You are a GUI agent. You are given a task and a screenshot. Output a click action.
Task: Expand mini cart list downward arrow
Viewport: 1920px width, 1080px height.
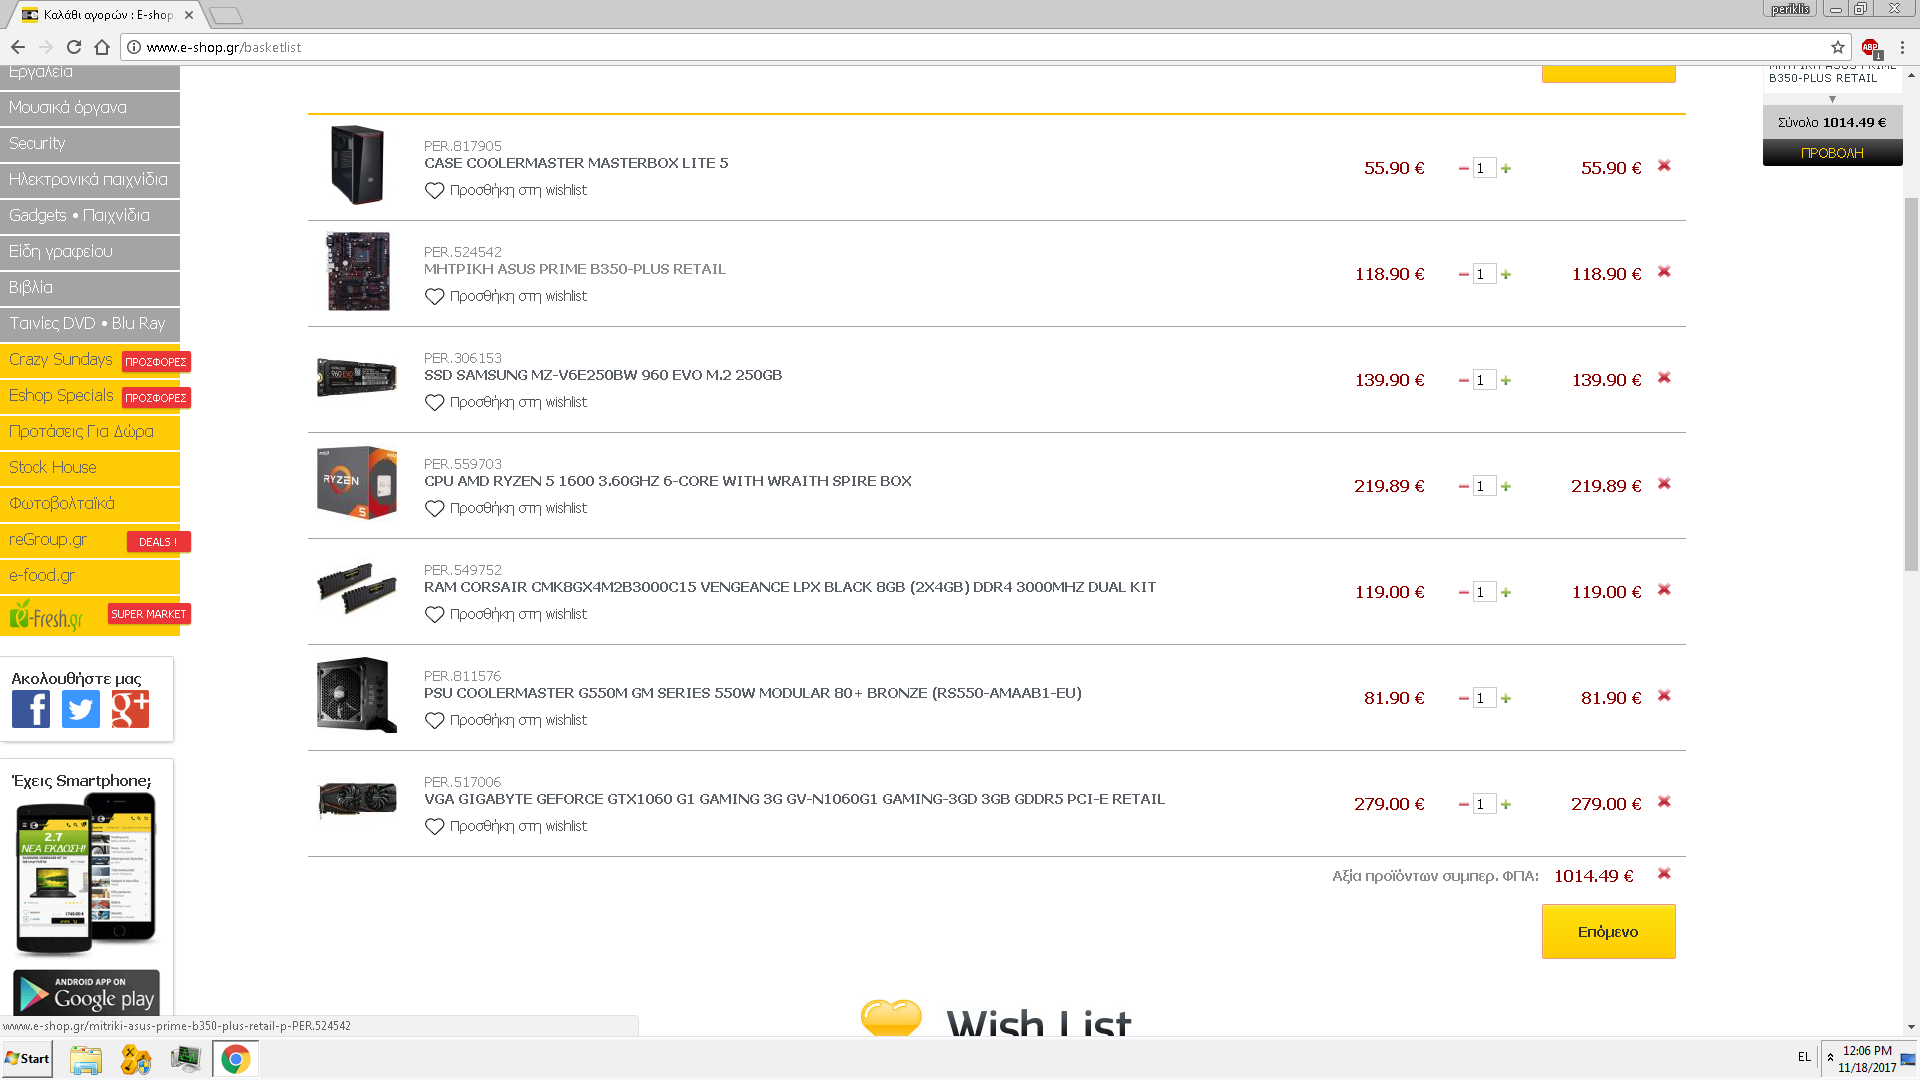1832,99
